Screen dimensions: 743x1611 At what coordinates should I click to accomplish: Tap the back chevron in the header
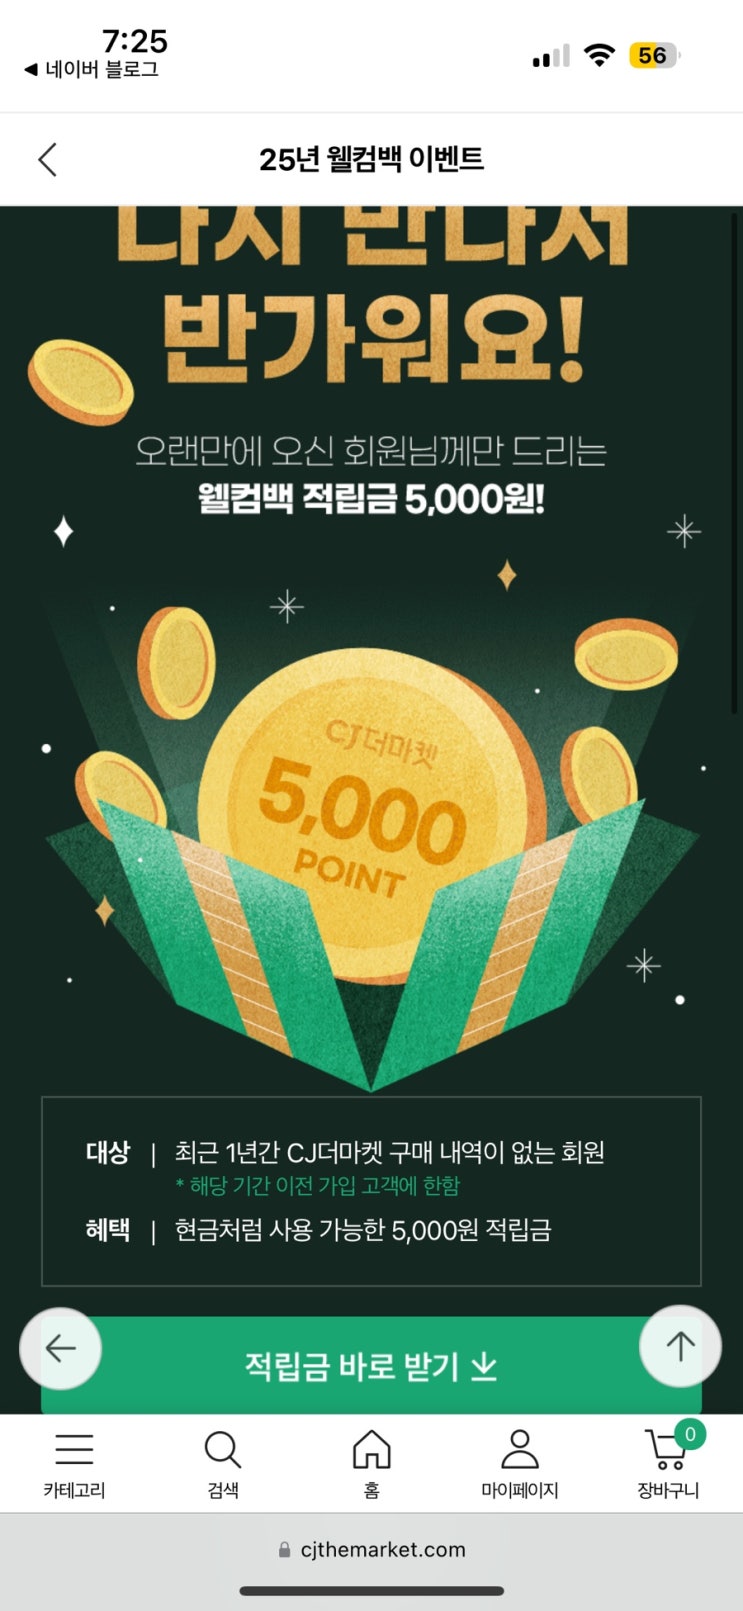pos(47,159)
